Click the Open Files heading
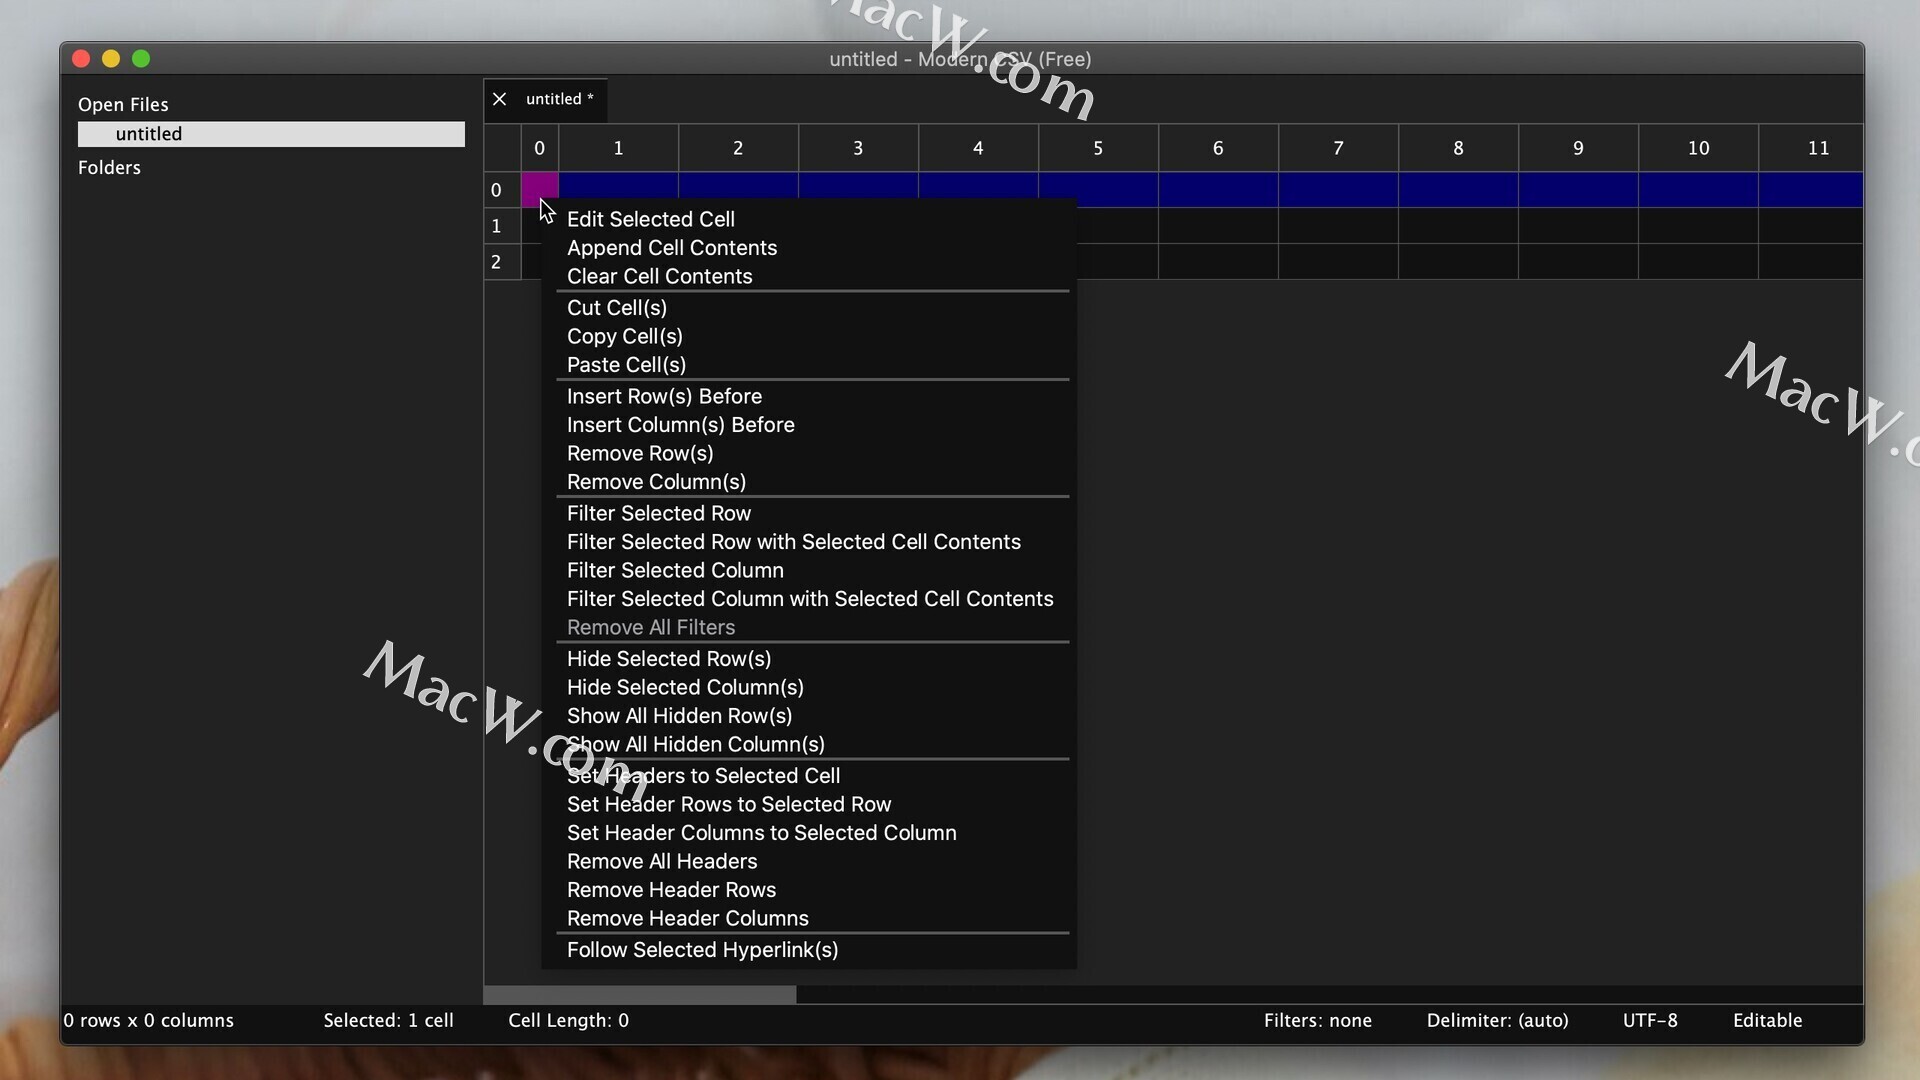The height and width of the screenshot is (1080, 1920). 123,105
